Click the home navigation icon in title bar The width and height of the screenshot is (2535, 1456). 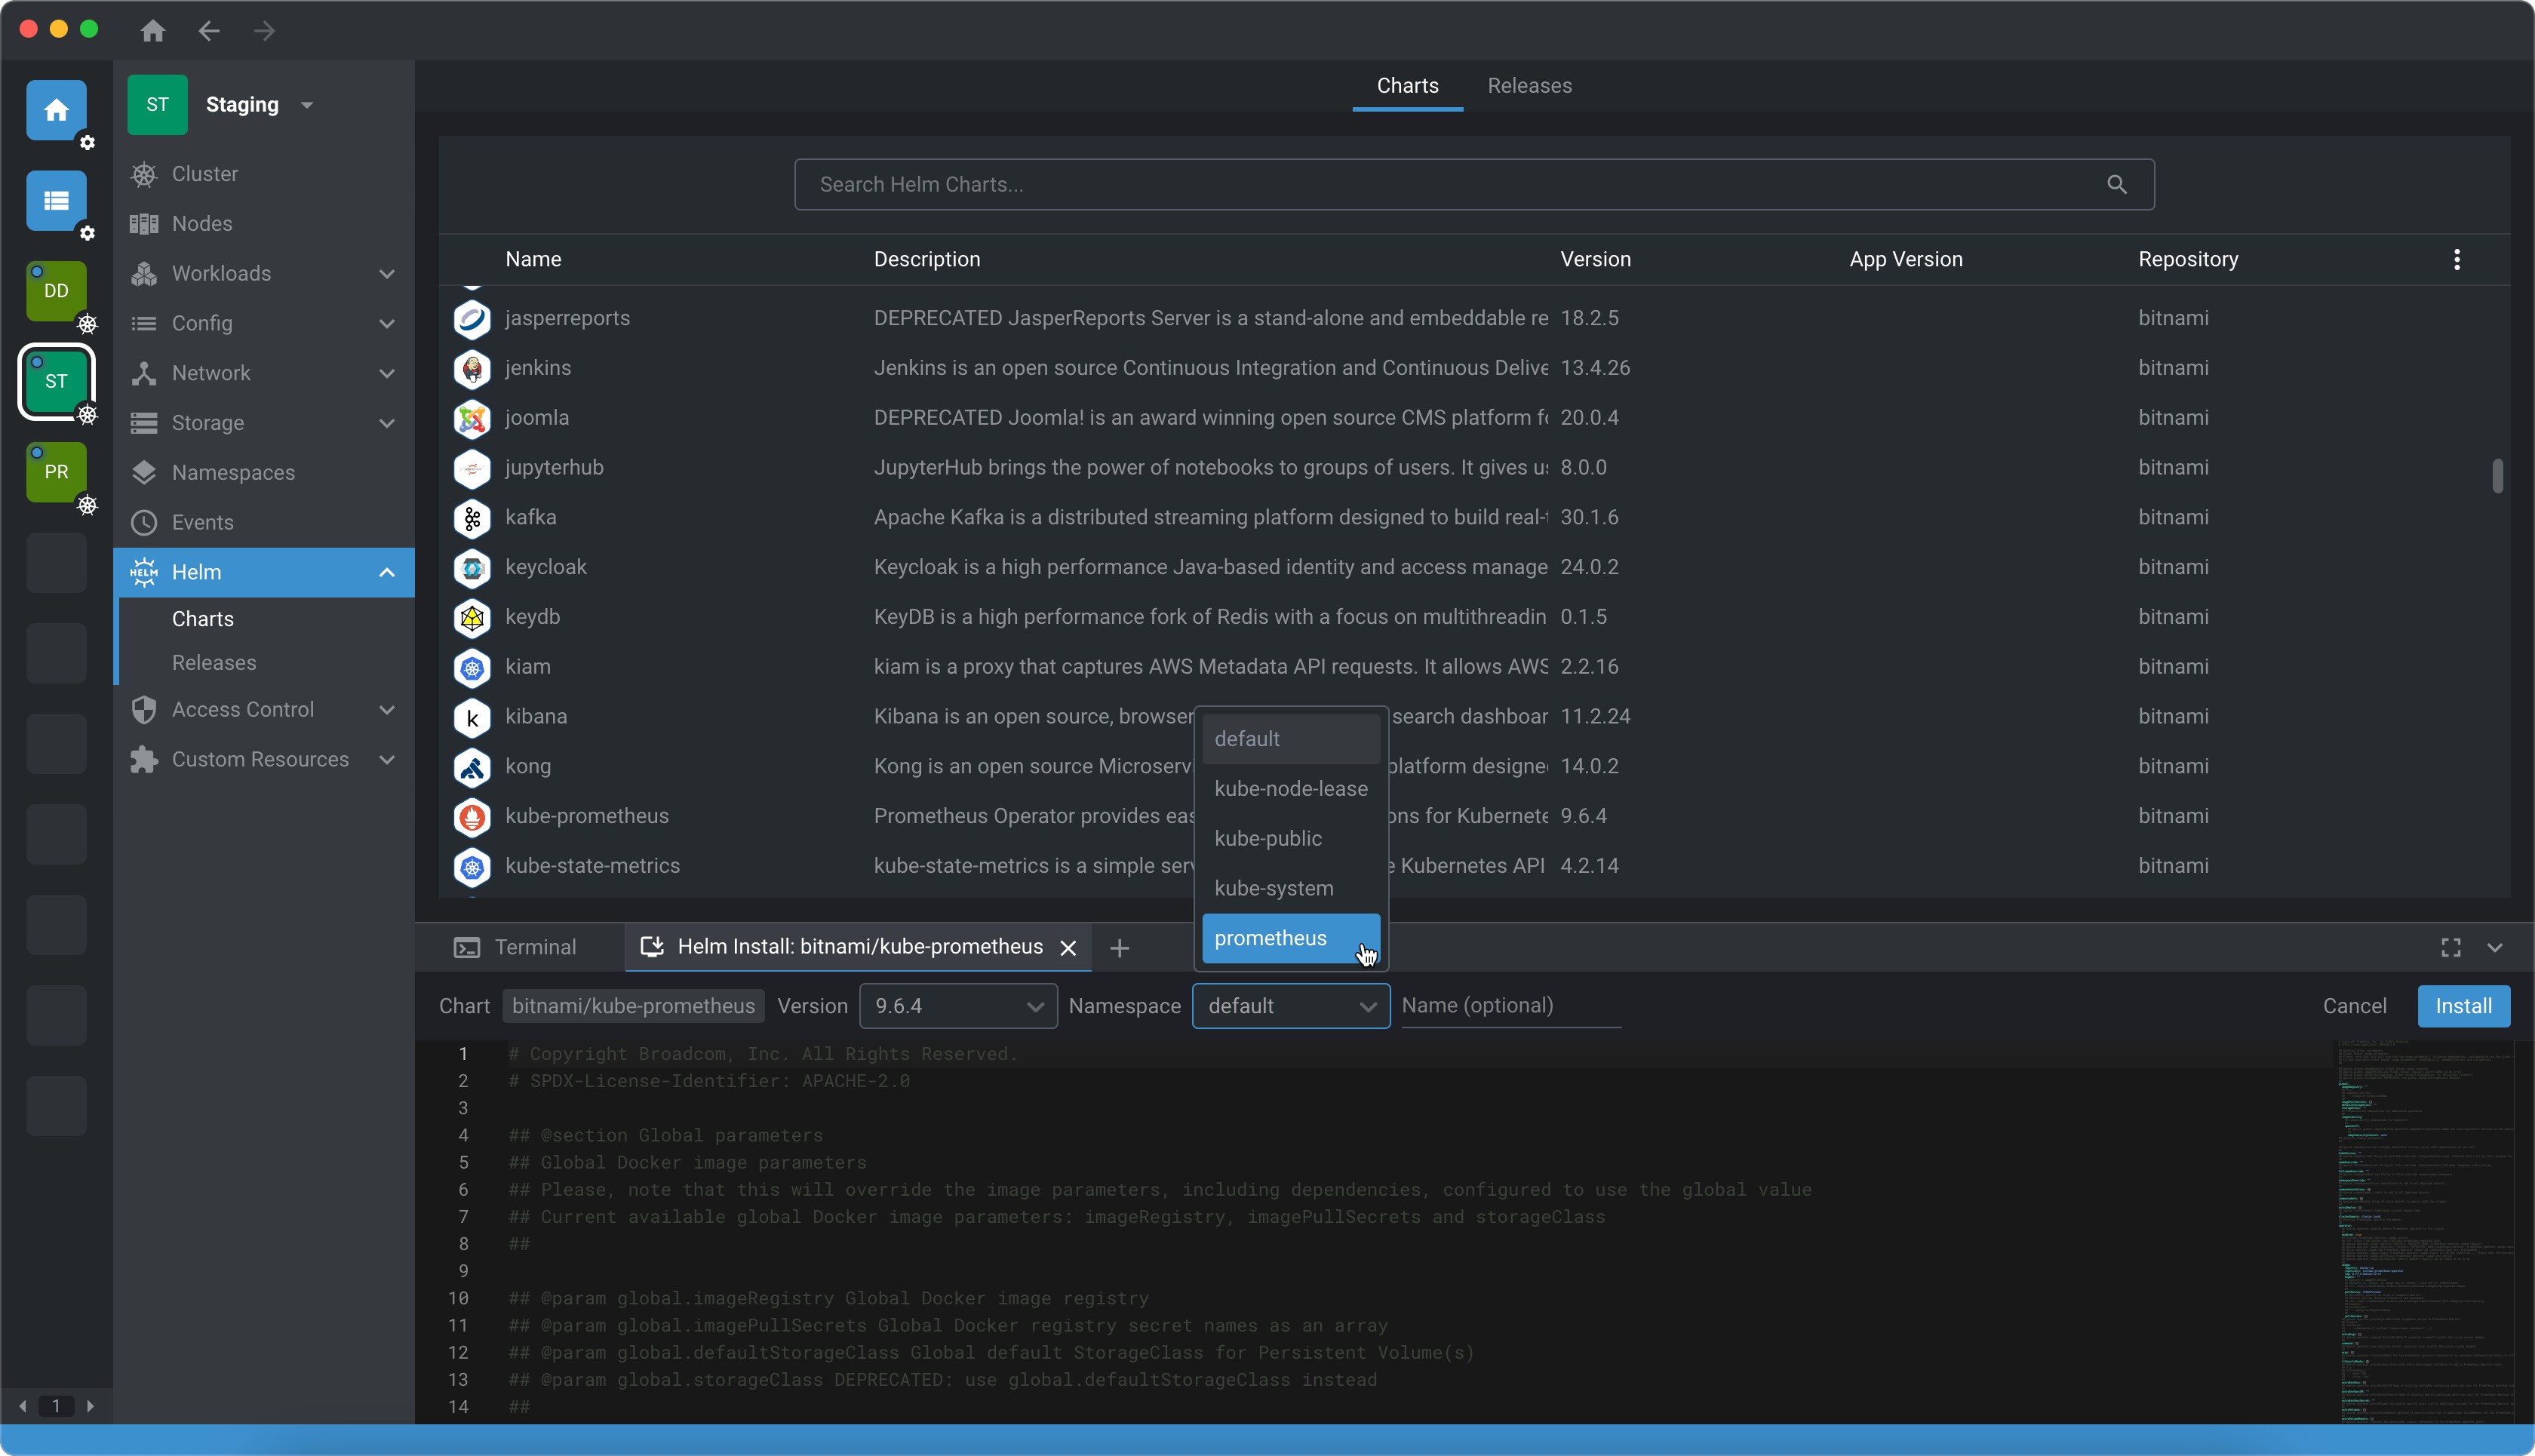[152, 31]
